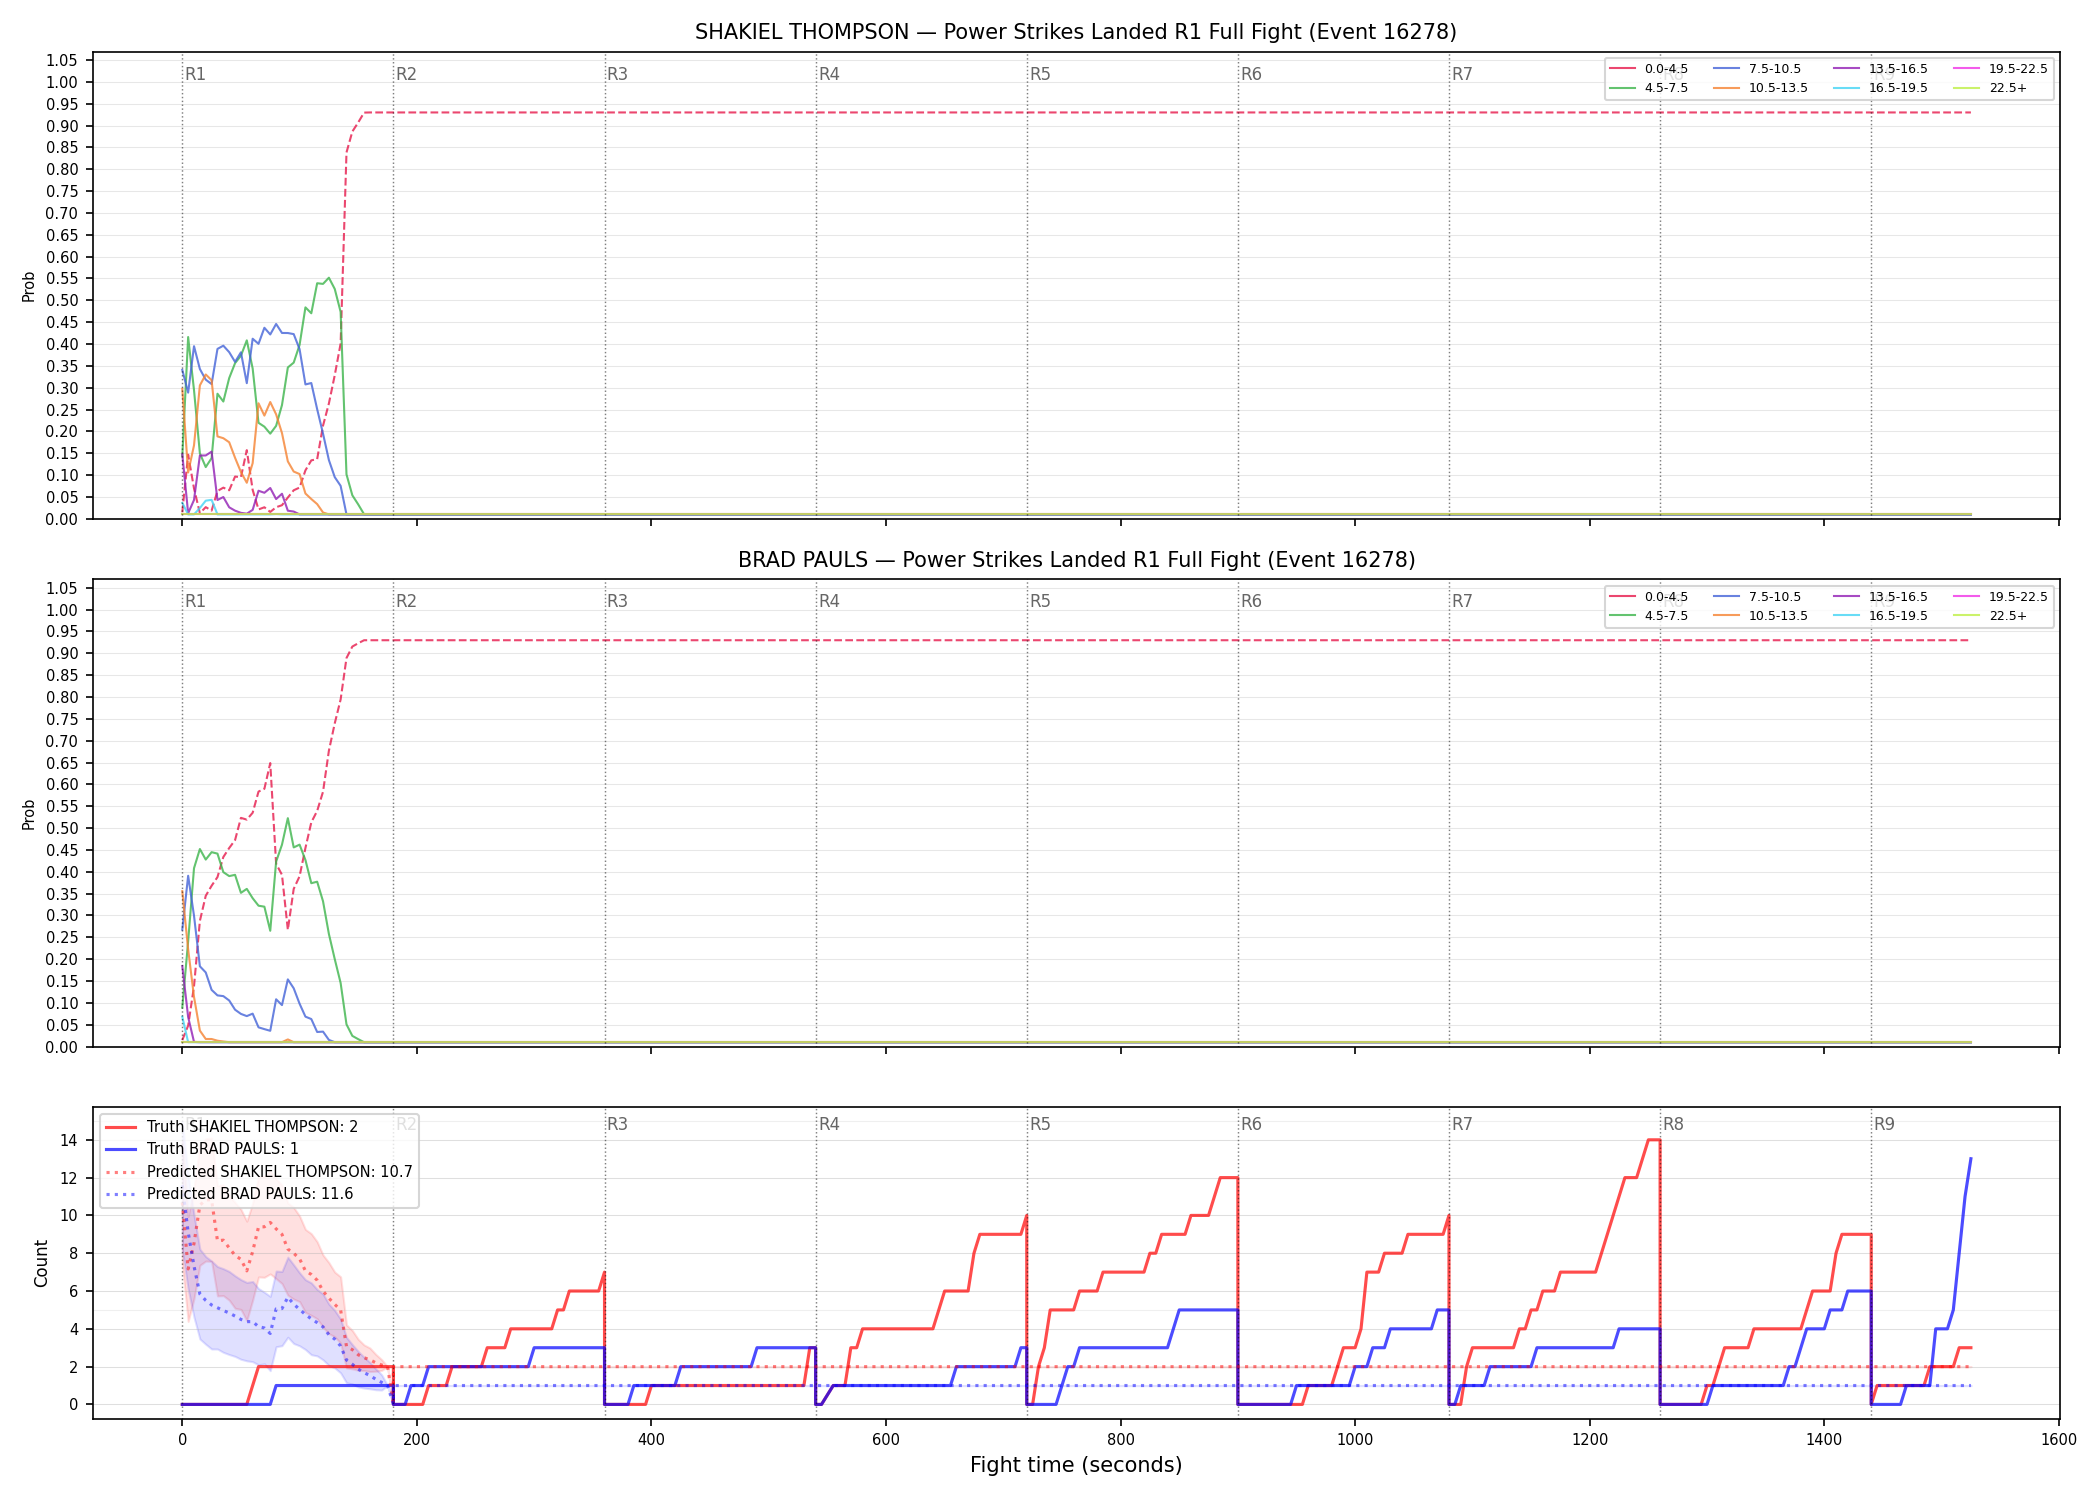The image size is (2100, 1500).
Task: Click the 0.50 tick label in Brad Pauls chart
Action: coord(62,828)
